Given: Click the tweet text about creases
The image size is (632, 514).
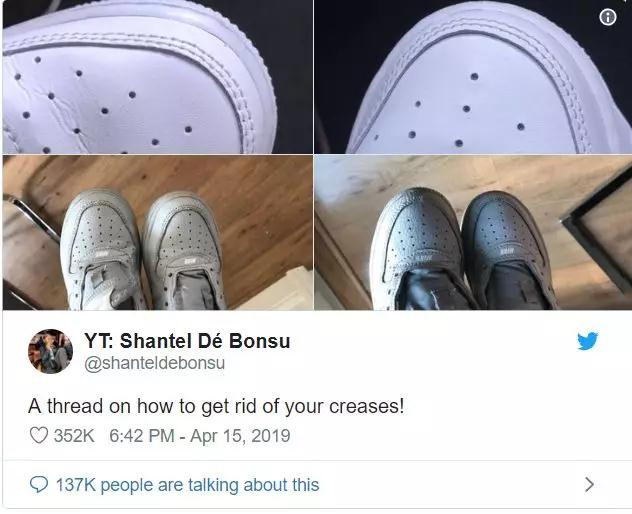Looking at the screenshot, I should coord(216,406).
